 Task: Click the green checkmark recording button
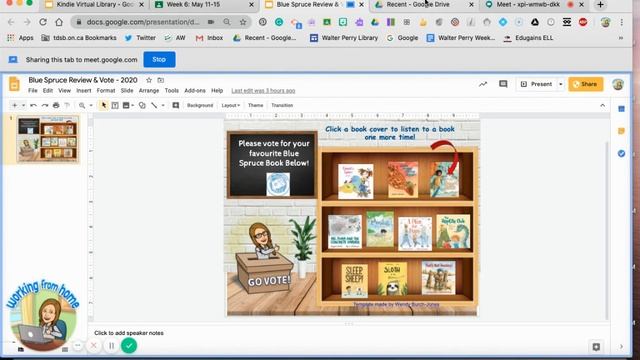click(x=129, y=346)
